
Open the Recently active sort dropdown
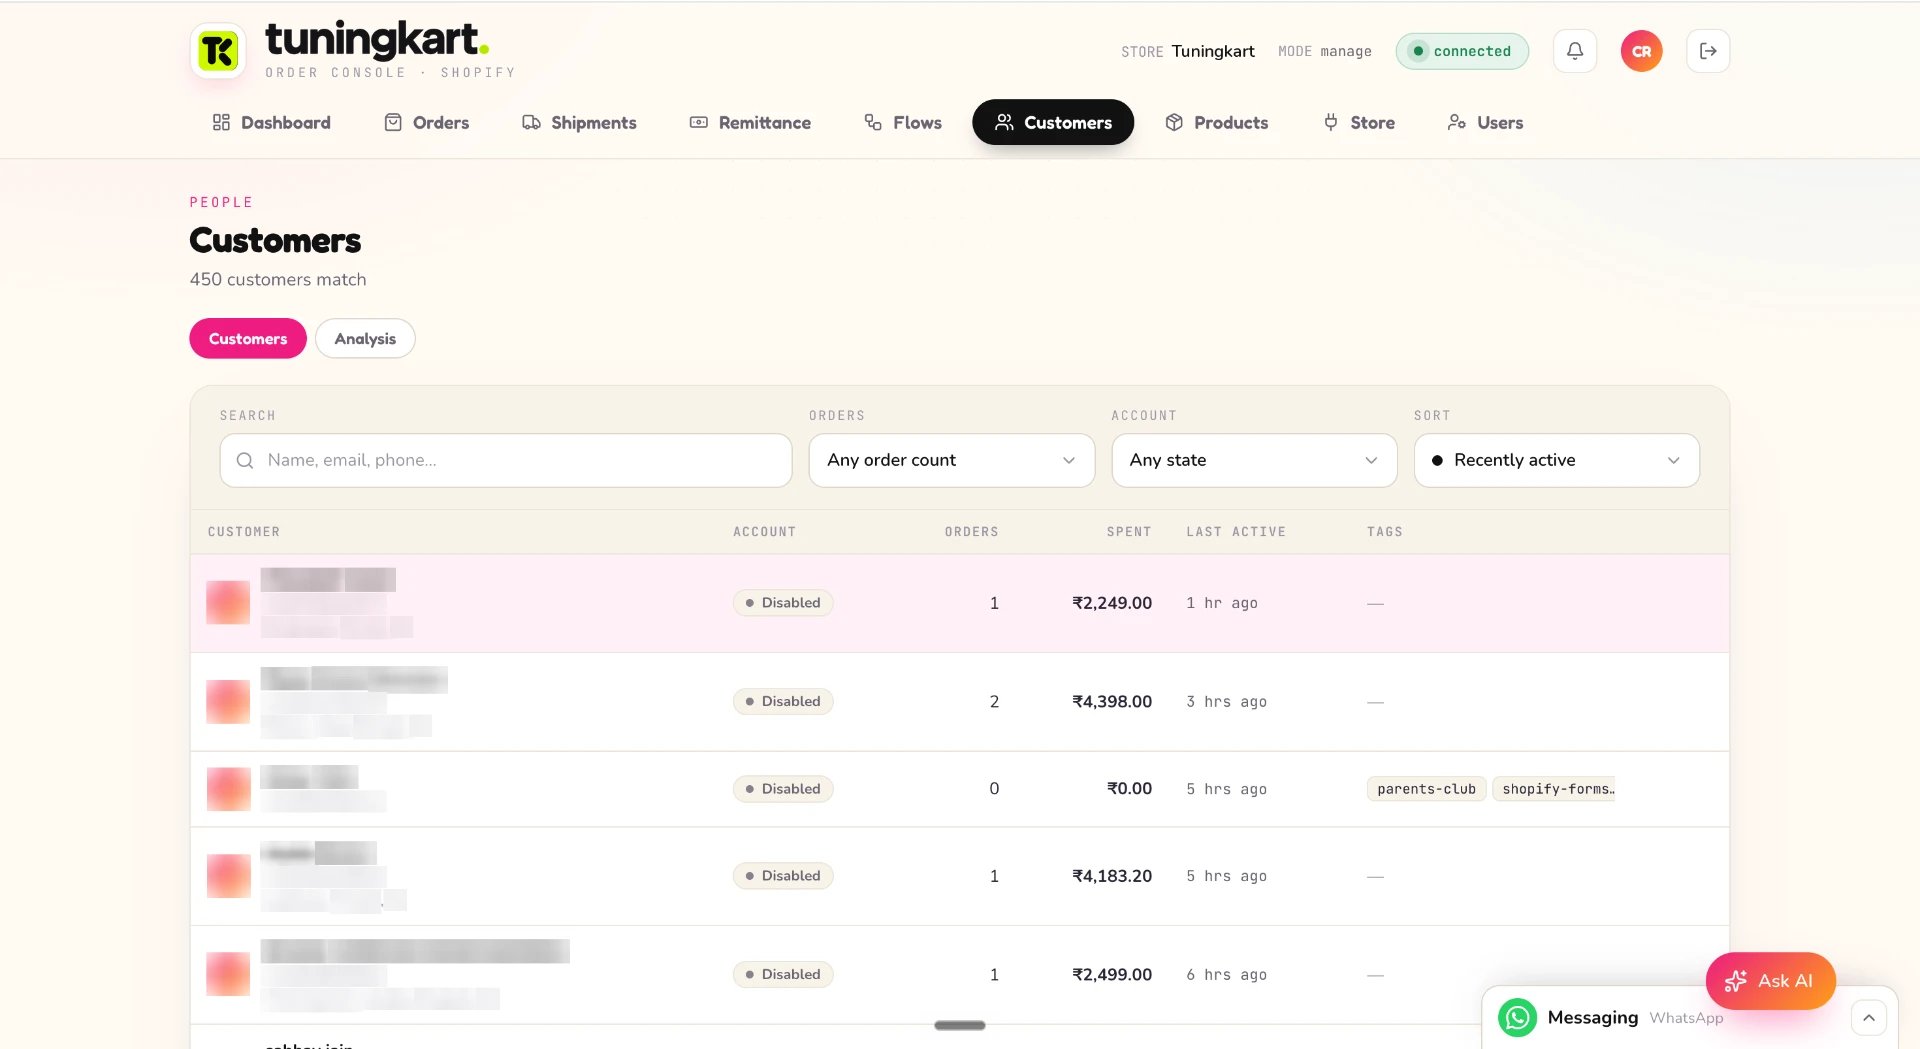coord(1556,460)
